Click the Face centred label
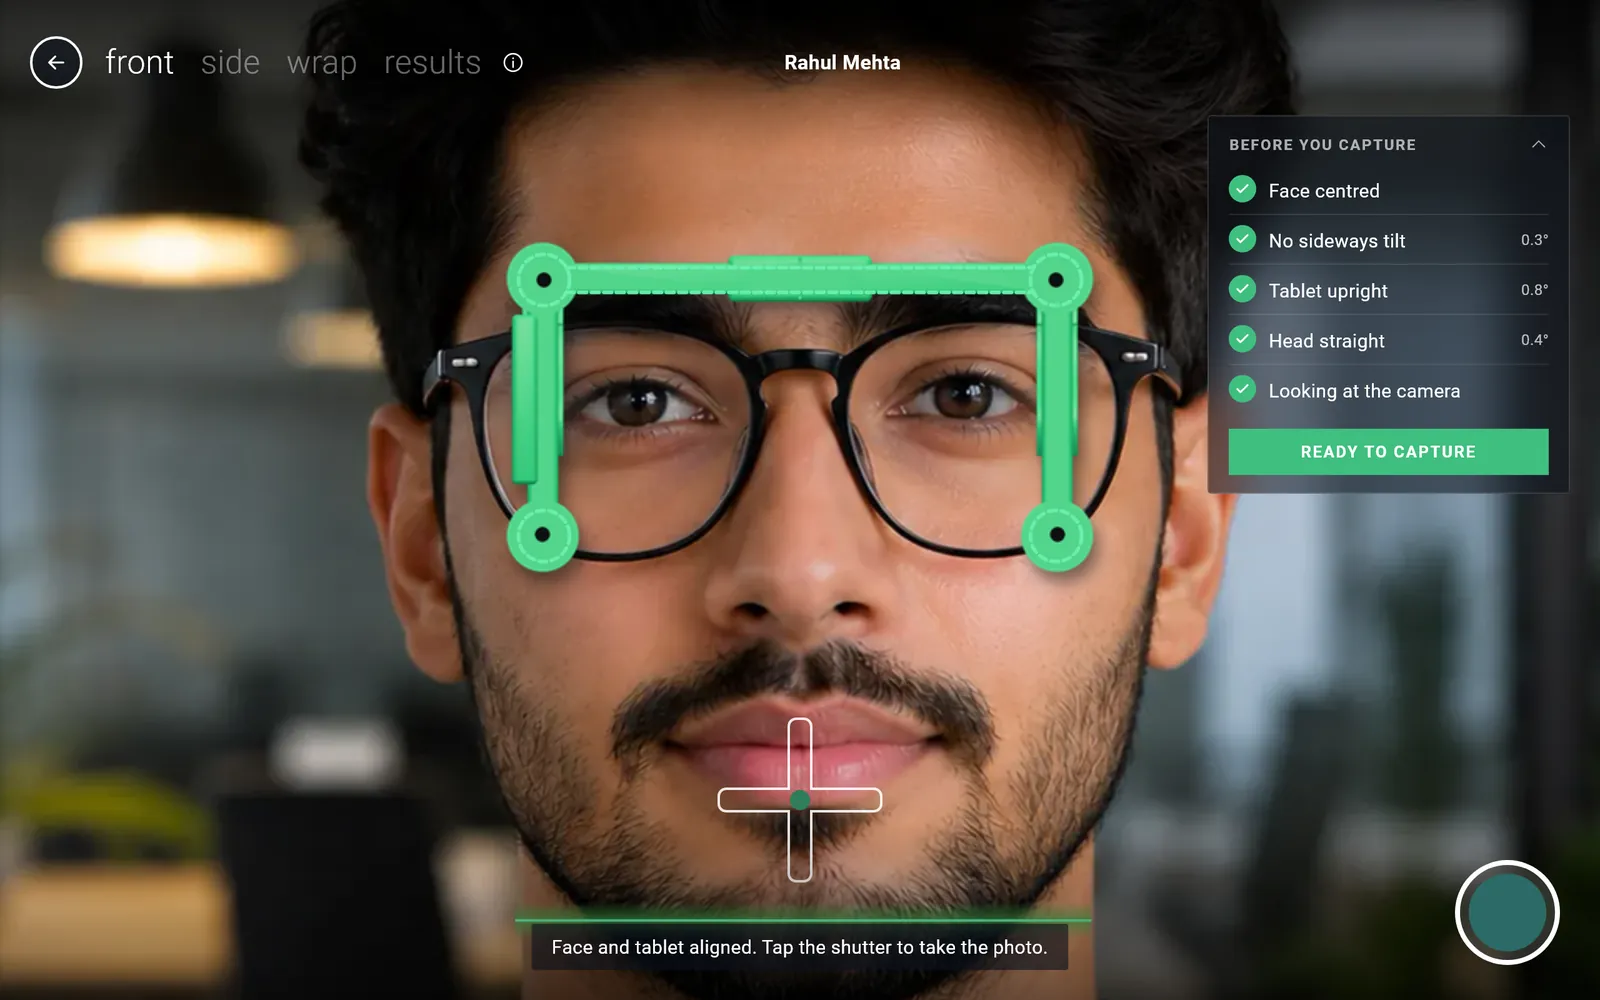Viewport: 1600px width, 1000px height. (1324, 191)
